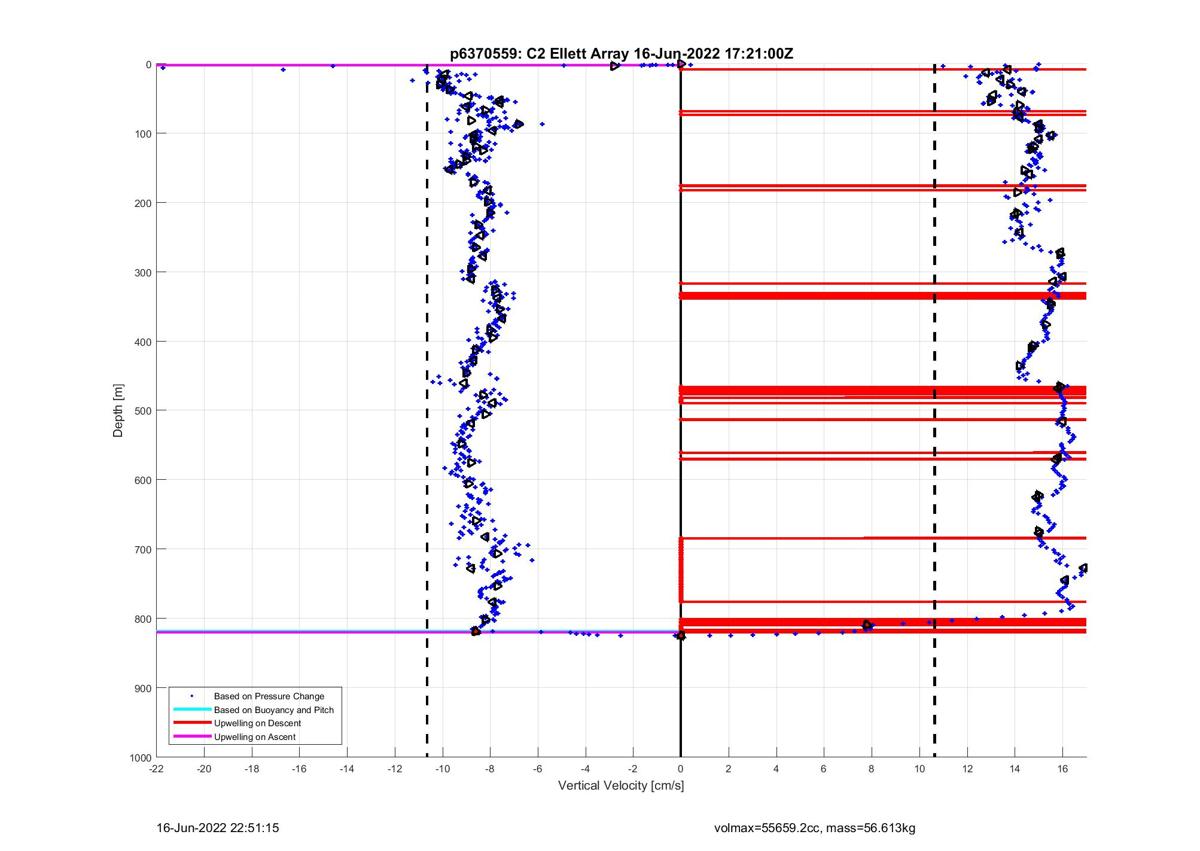Click the magenta line sample in legend

(x=191, y=737)
